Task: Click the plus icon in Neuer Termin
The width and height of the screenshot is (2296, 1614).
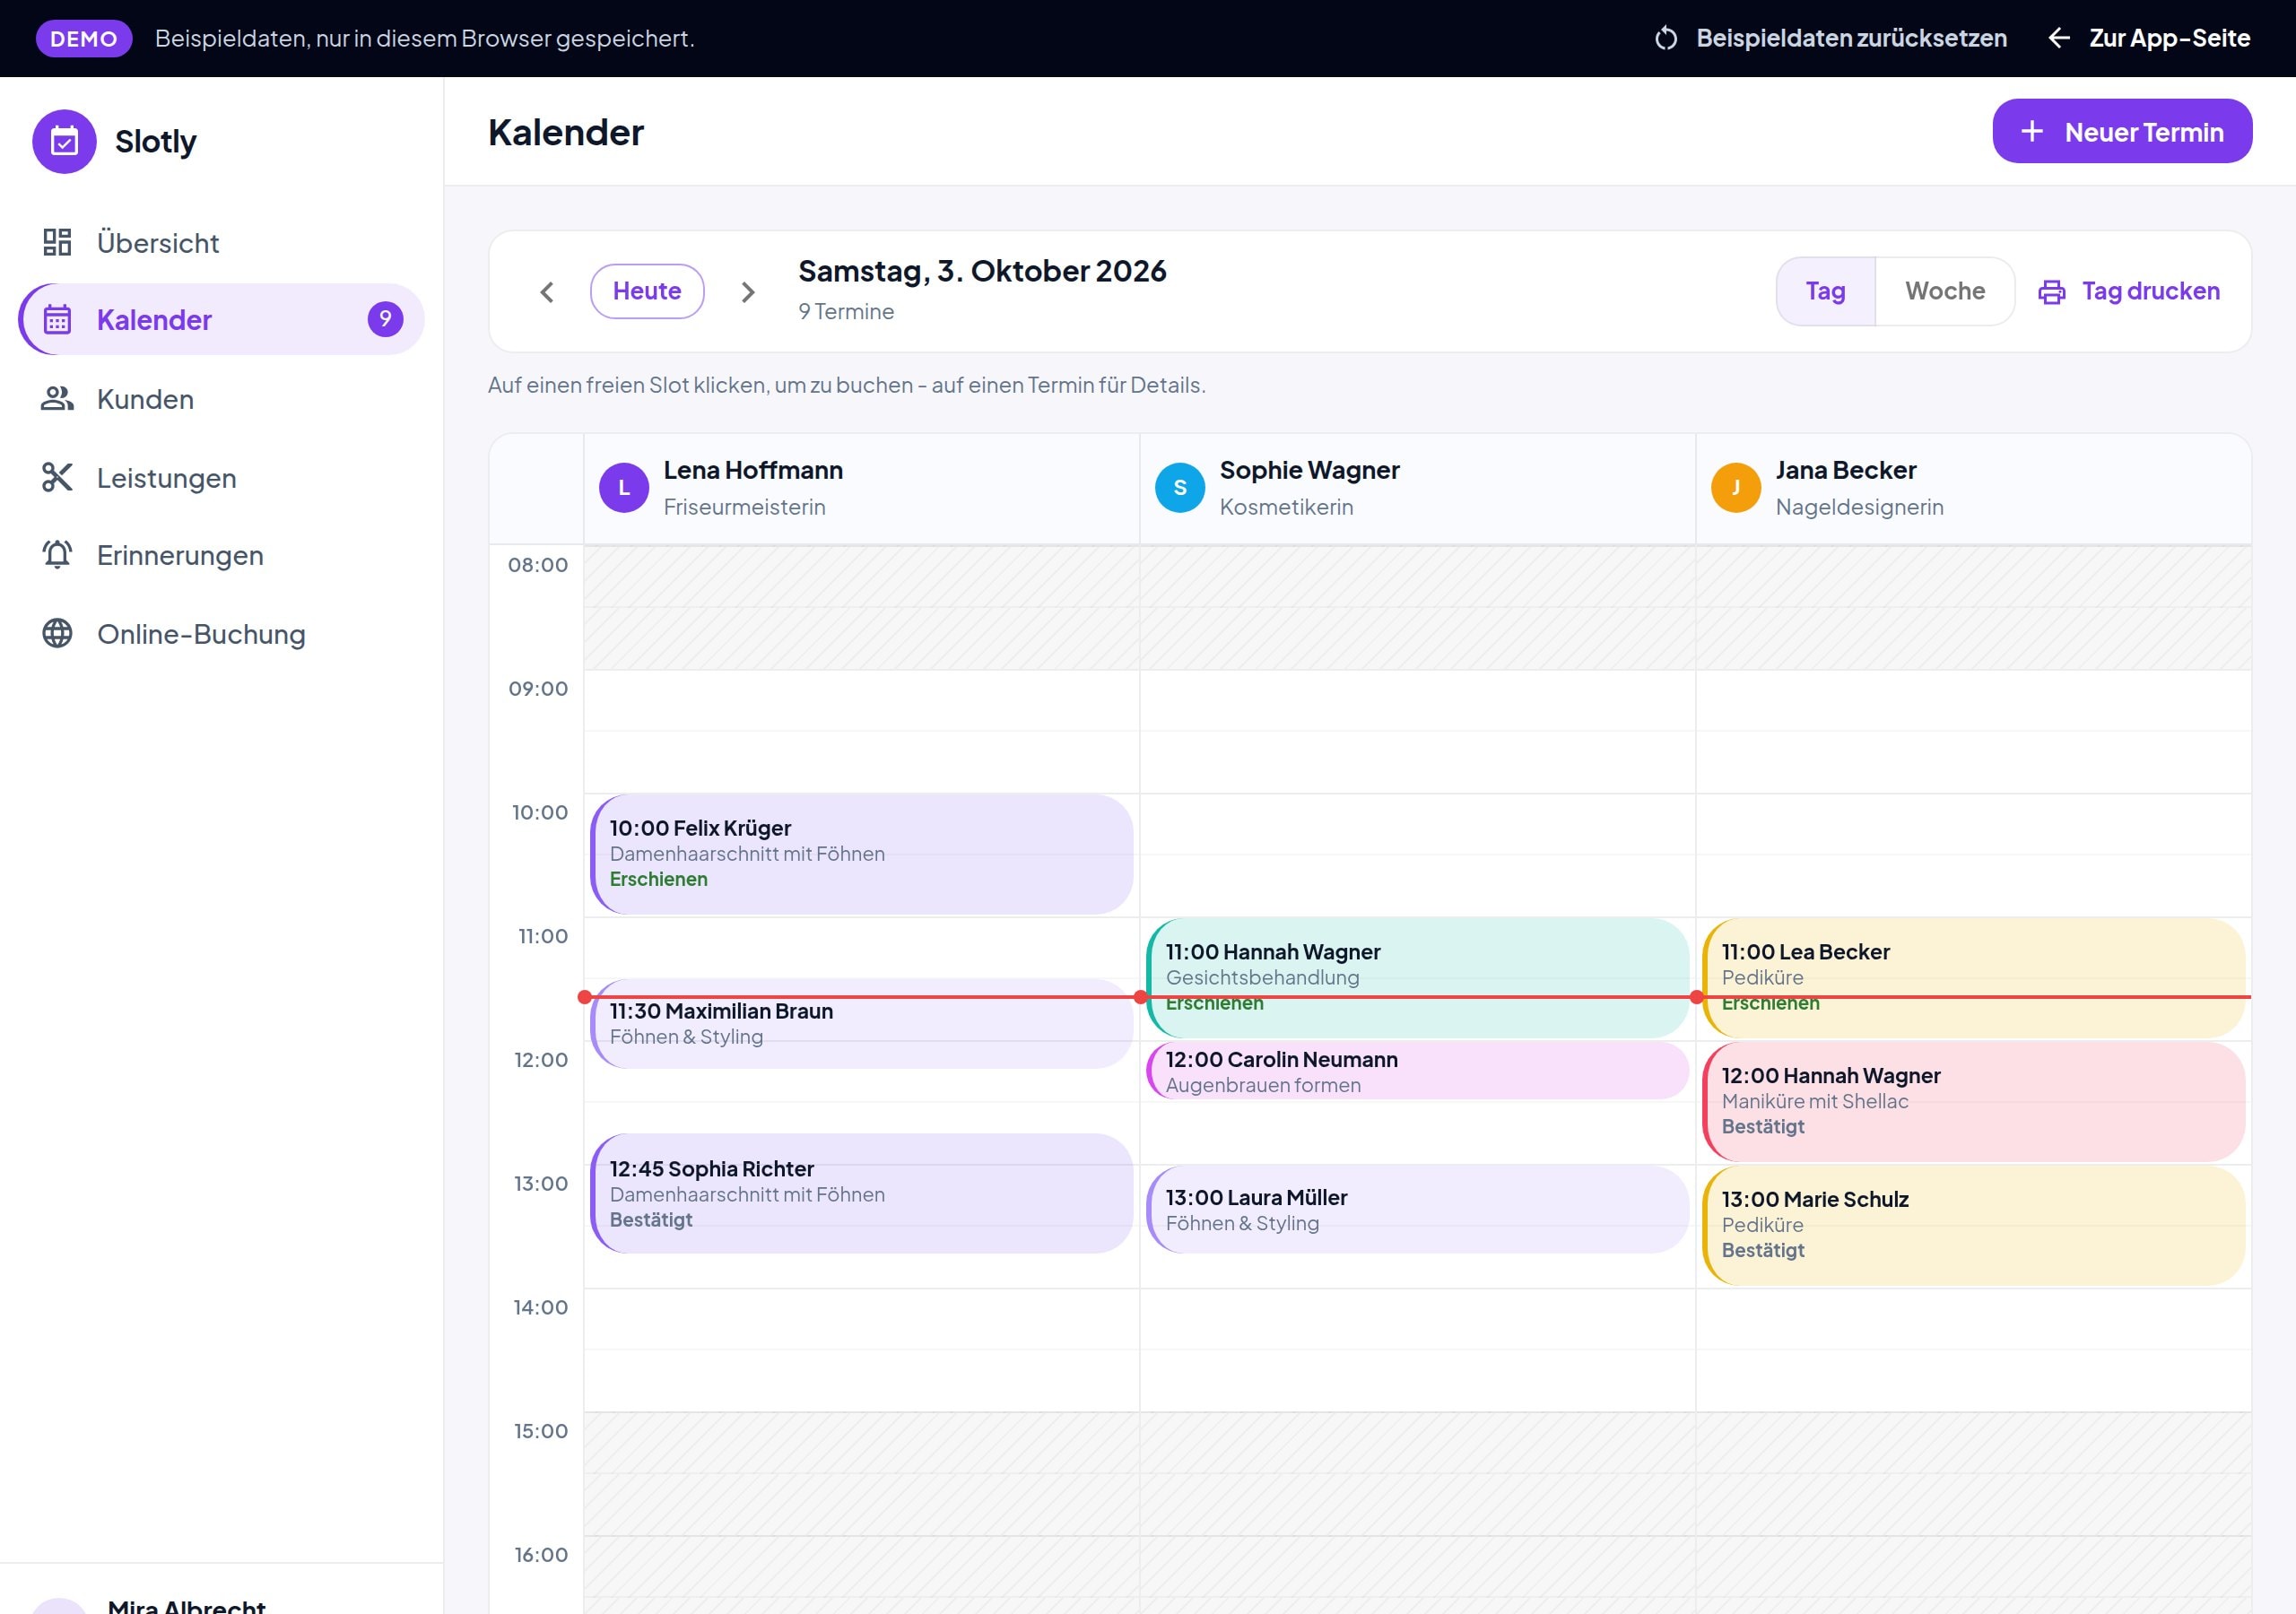Action: point(2031,131)
